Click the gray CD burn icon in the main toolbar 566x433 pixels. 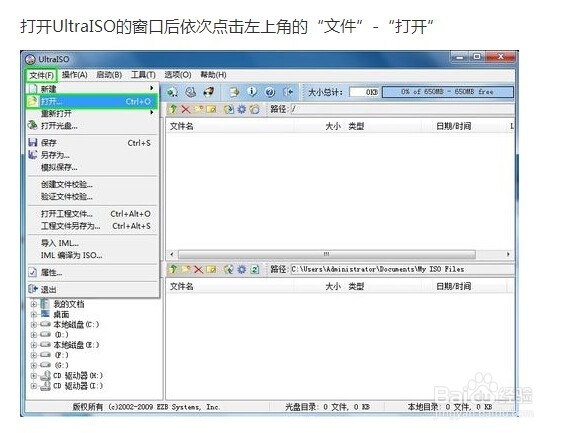(191, 92)
